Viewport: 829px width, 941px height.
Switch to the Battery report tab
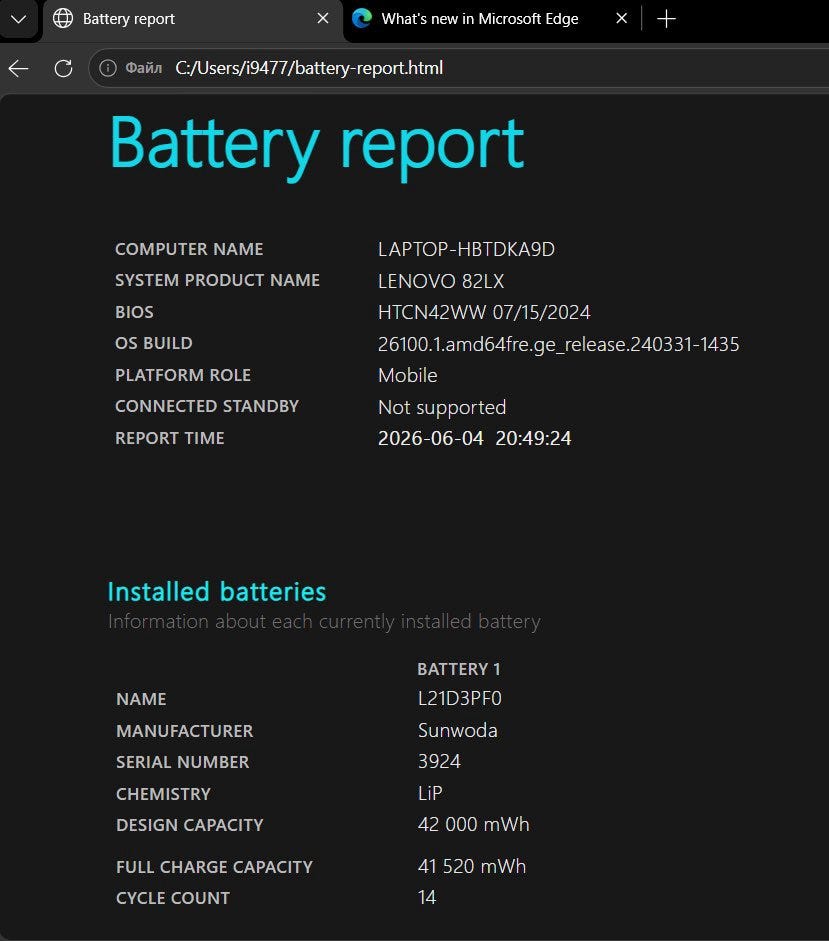192,19
